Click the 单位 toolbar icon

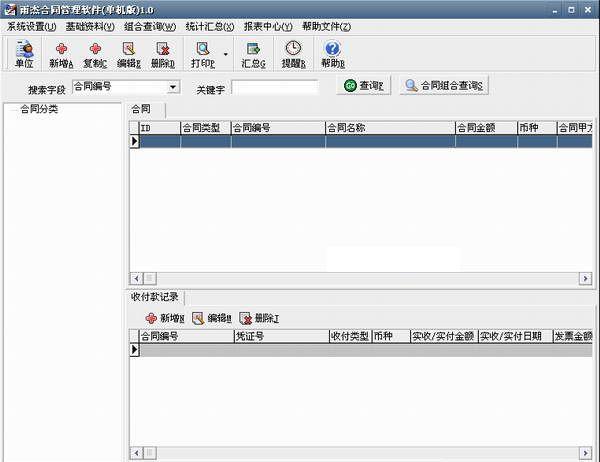tap(23, 53)
